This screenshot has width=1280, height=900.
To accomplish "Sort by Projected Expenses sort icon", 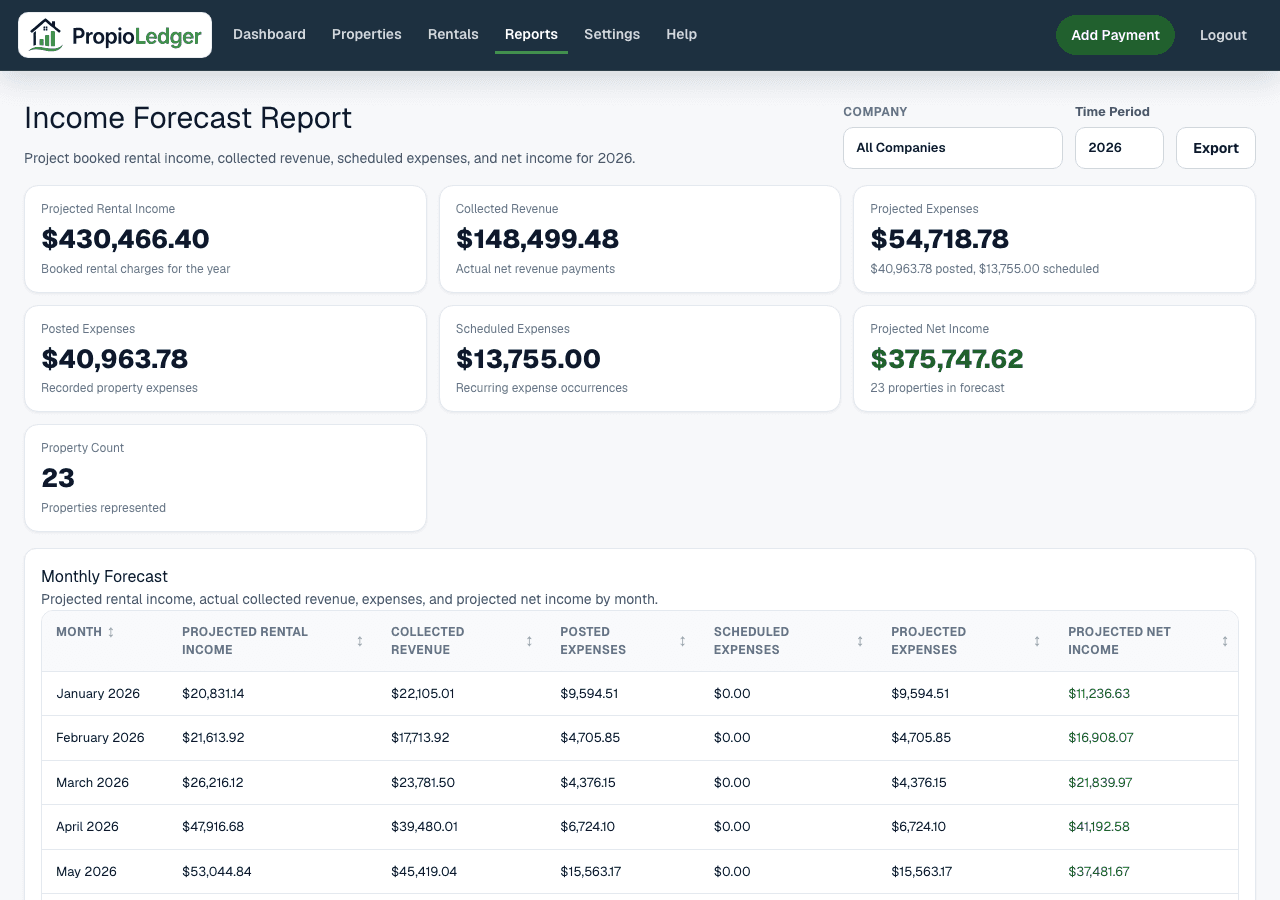I will pos(1037,641).
